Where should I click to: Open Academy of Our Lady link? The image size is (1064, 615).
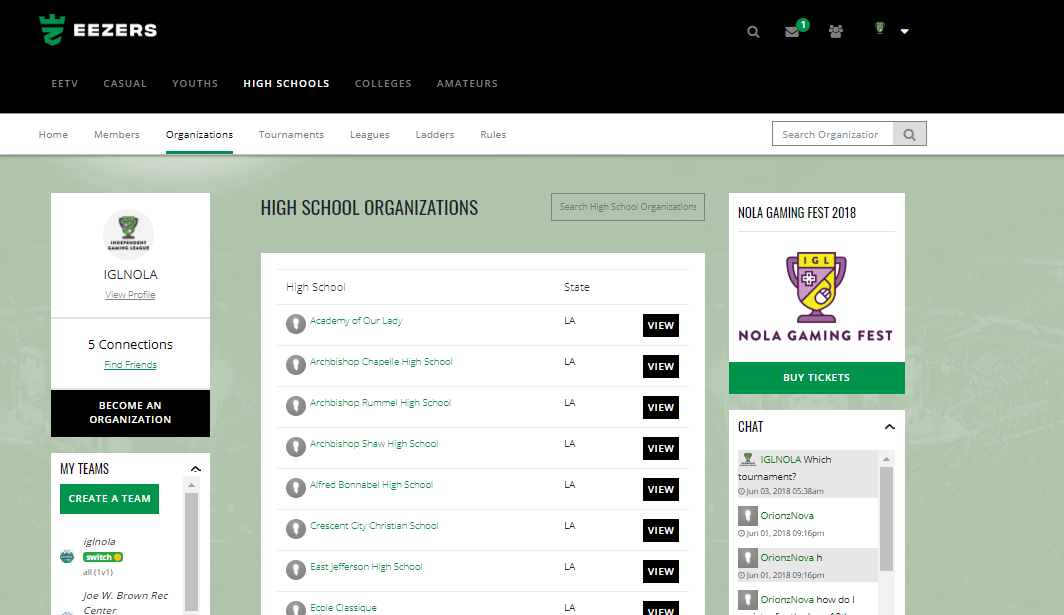[x=356, y=320]
